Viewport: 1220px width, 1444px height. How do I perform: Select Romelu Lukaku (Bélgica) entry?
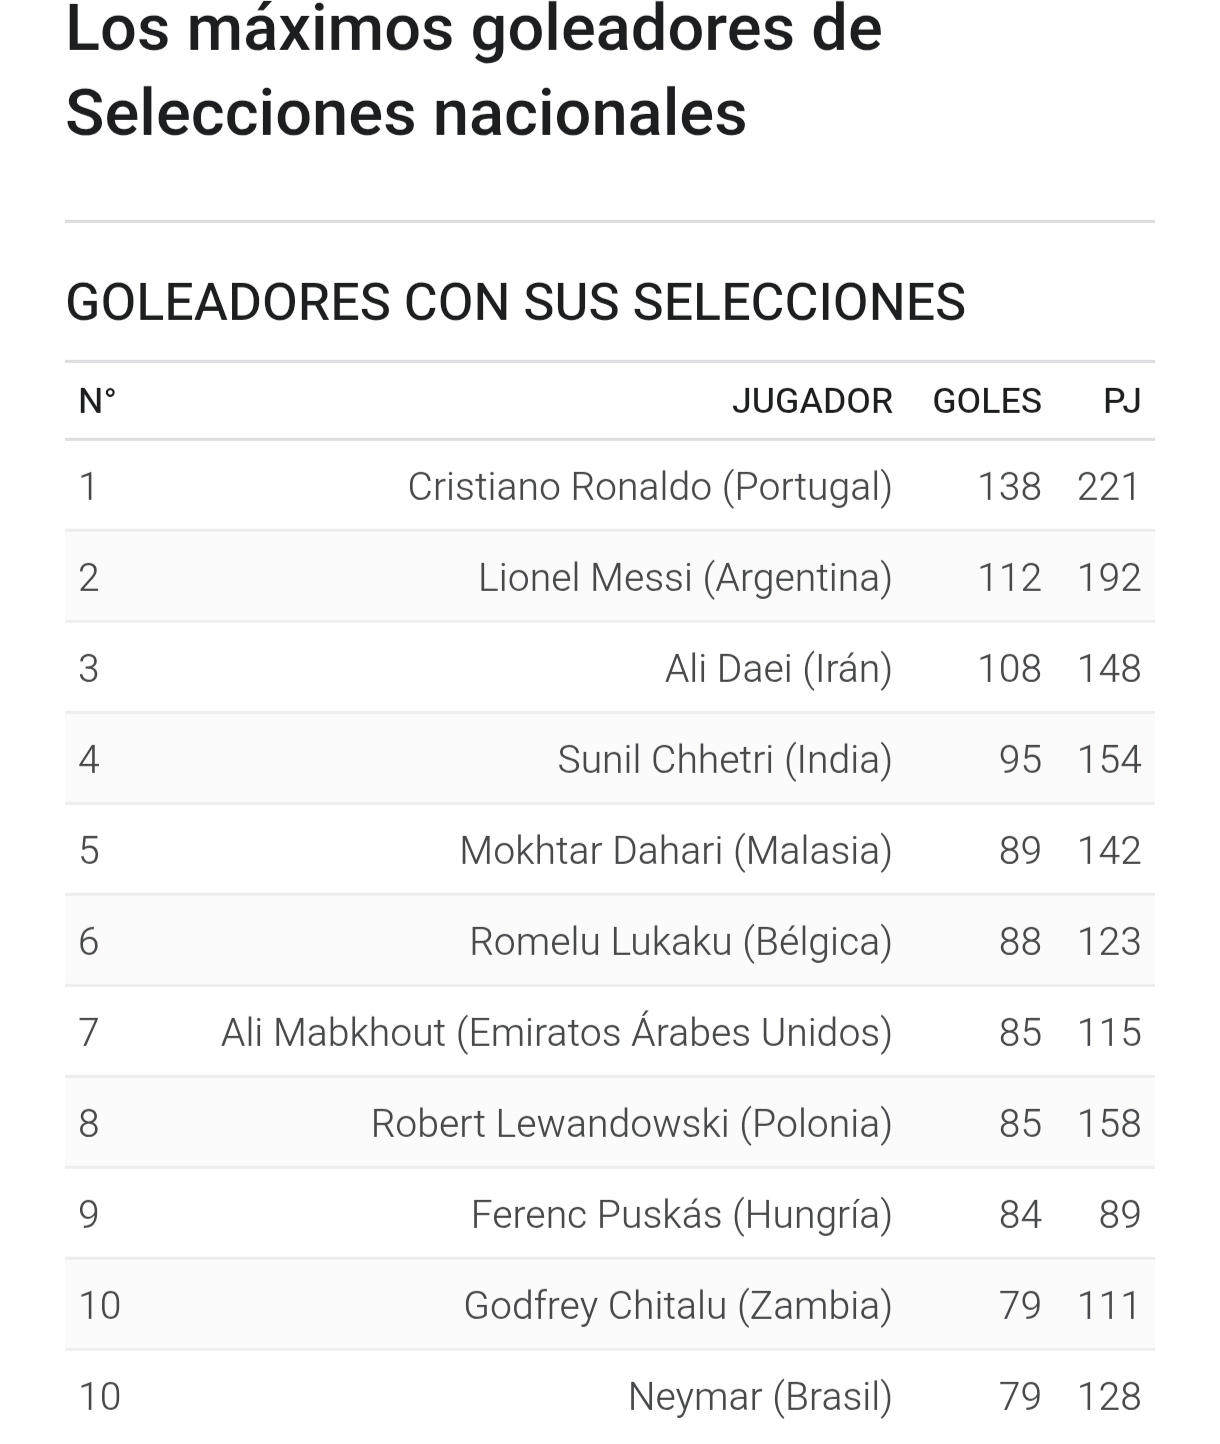[681, 942]
